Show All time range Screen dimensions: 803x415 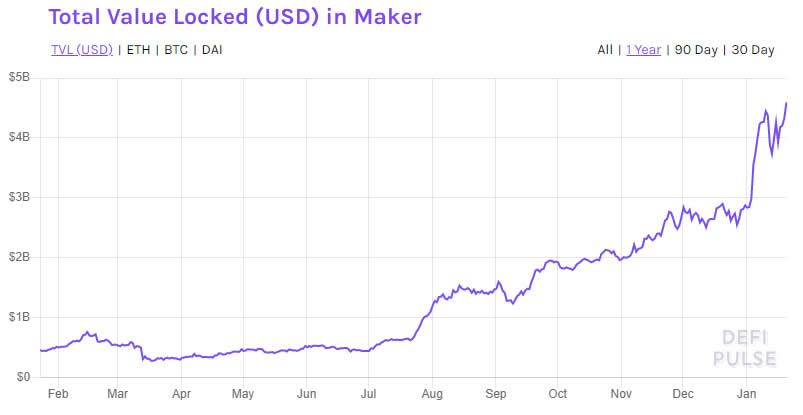[x=605, y=50]
